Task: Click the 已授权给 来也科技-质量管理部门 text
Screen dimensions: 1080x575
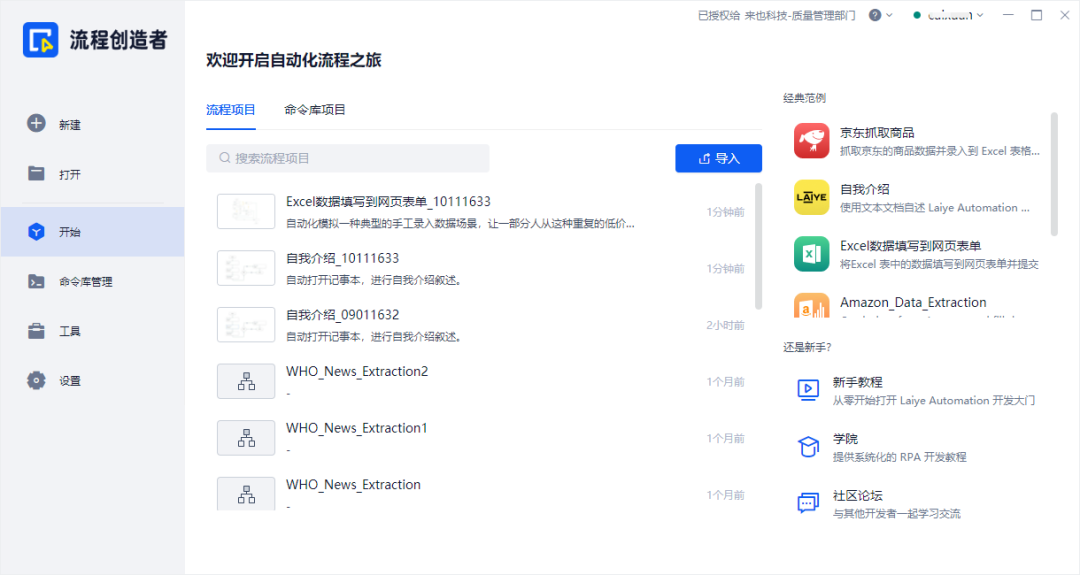Action: pyautogui.click(x=776, y=15)
